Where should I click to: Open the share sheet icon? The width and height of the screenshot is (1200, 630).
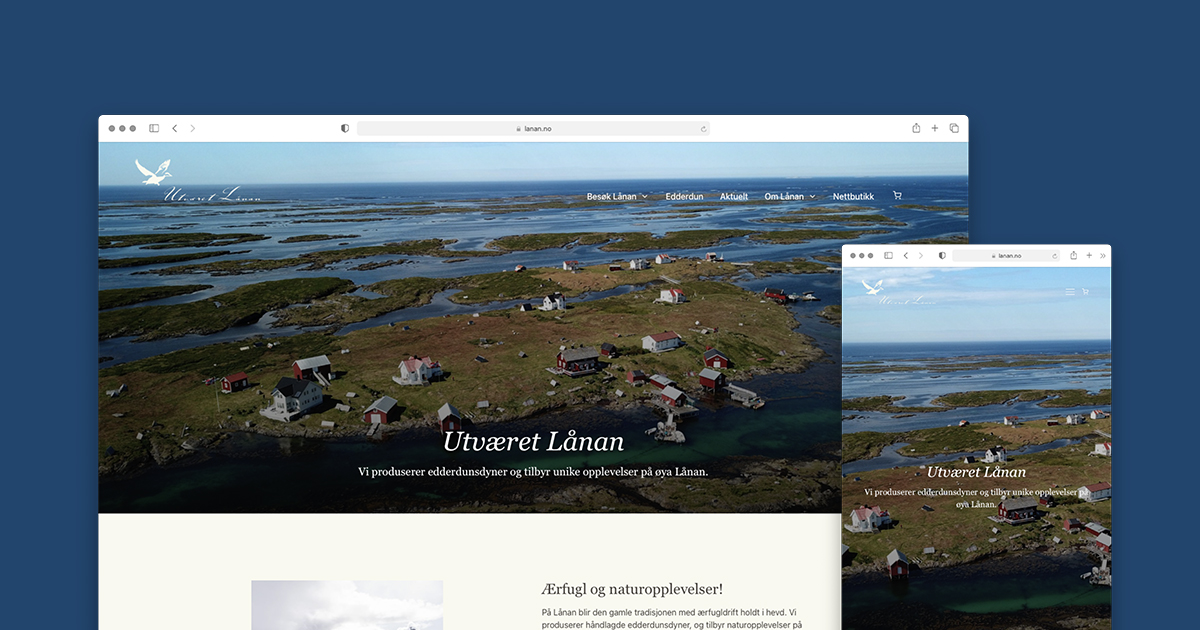coord(915,128)
